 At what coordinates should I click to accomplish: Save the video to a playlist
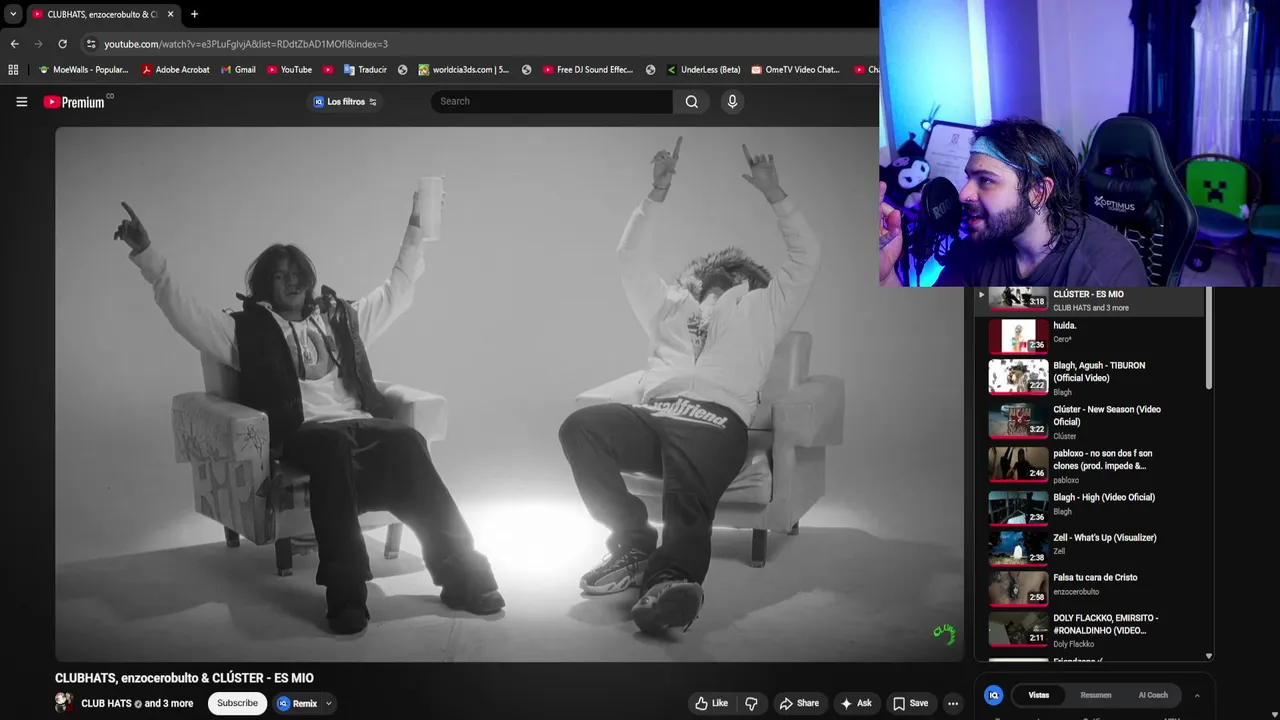click(910, 703)
